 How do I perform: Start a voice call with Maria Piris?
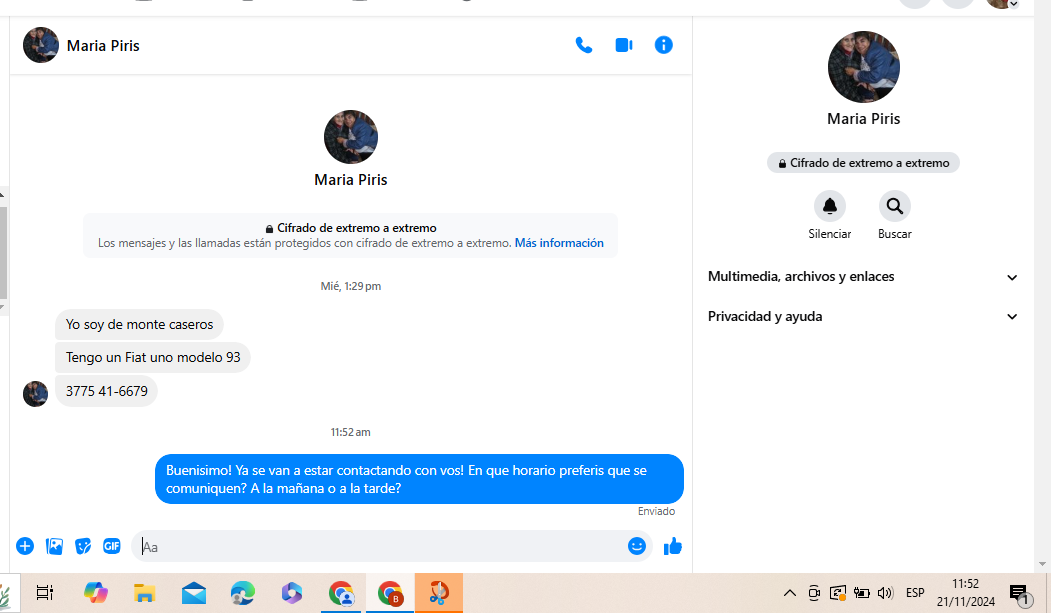[x=584, y=45]
